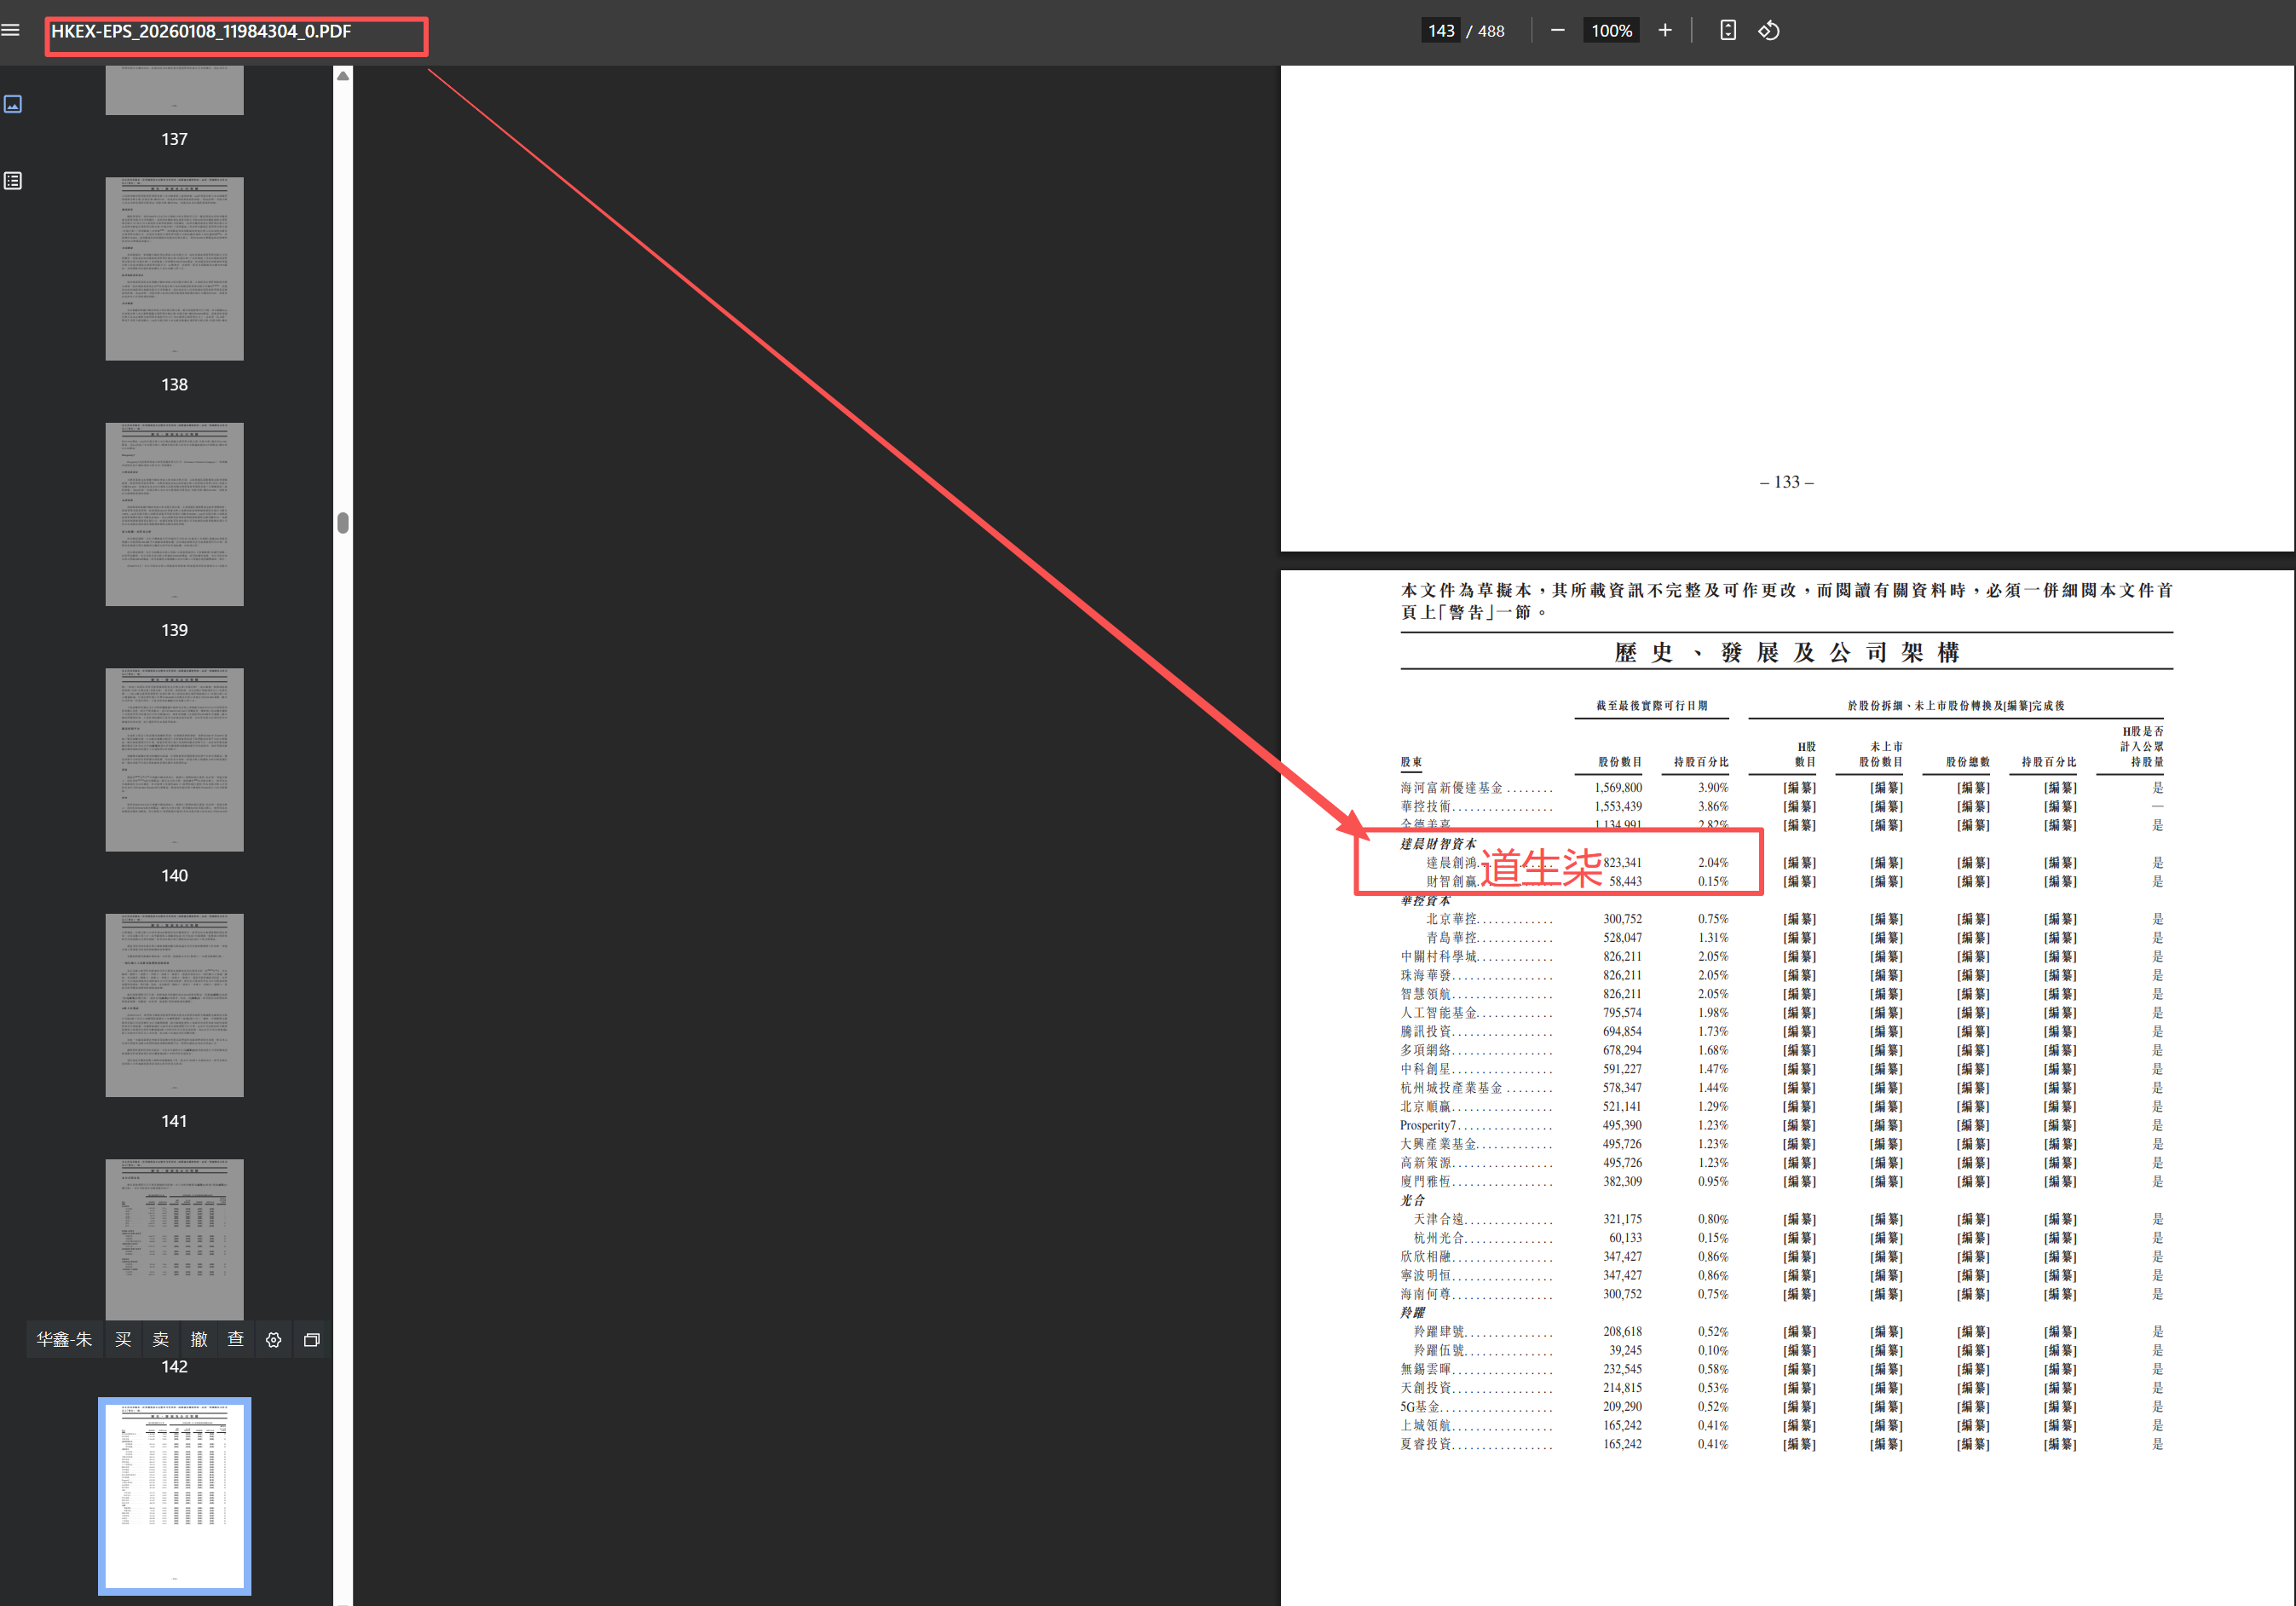Select the 华鑫-朱 account label
Viewport: 2296px width, 1606px height.
(64, 1339)
